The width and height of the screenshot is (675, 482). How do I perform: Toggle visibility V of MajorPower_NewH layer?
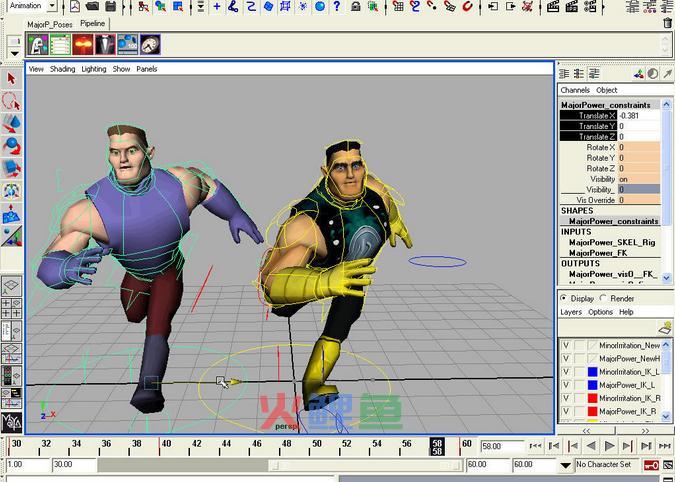566,358
